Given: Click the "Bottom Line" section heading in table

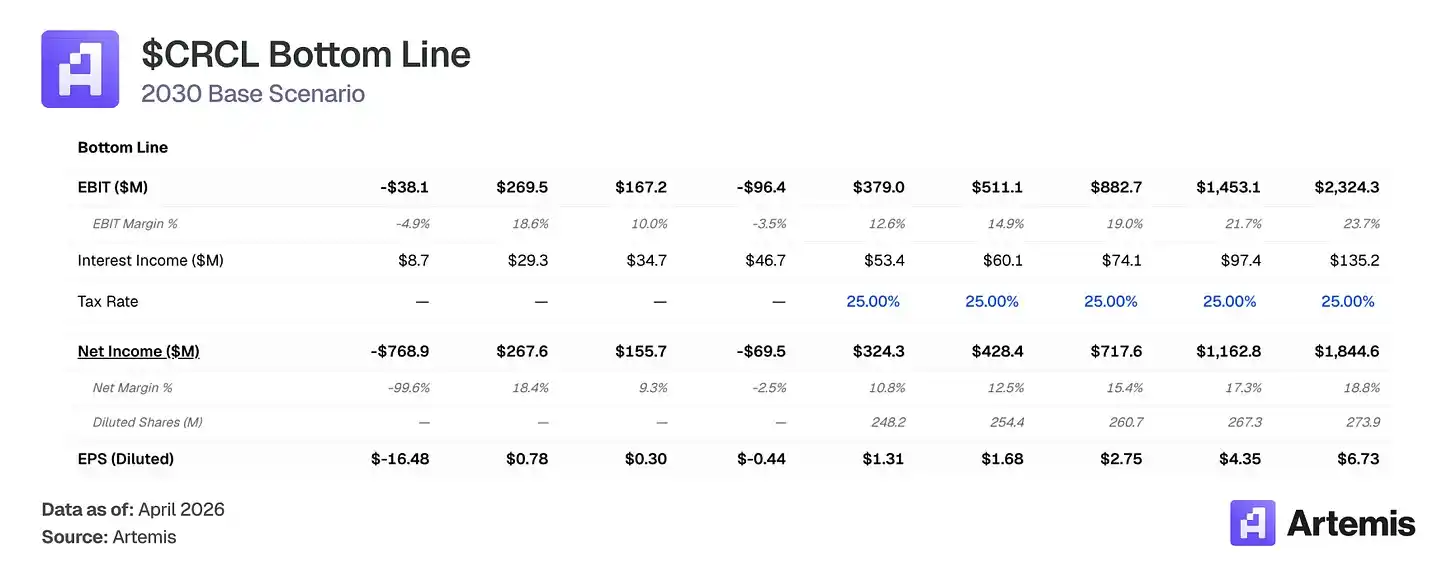Looking at the screenshot, I should point(123,147).
